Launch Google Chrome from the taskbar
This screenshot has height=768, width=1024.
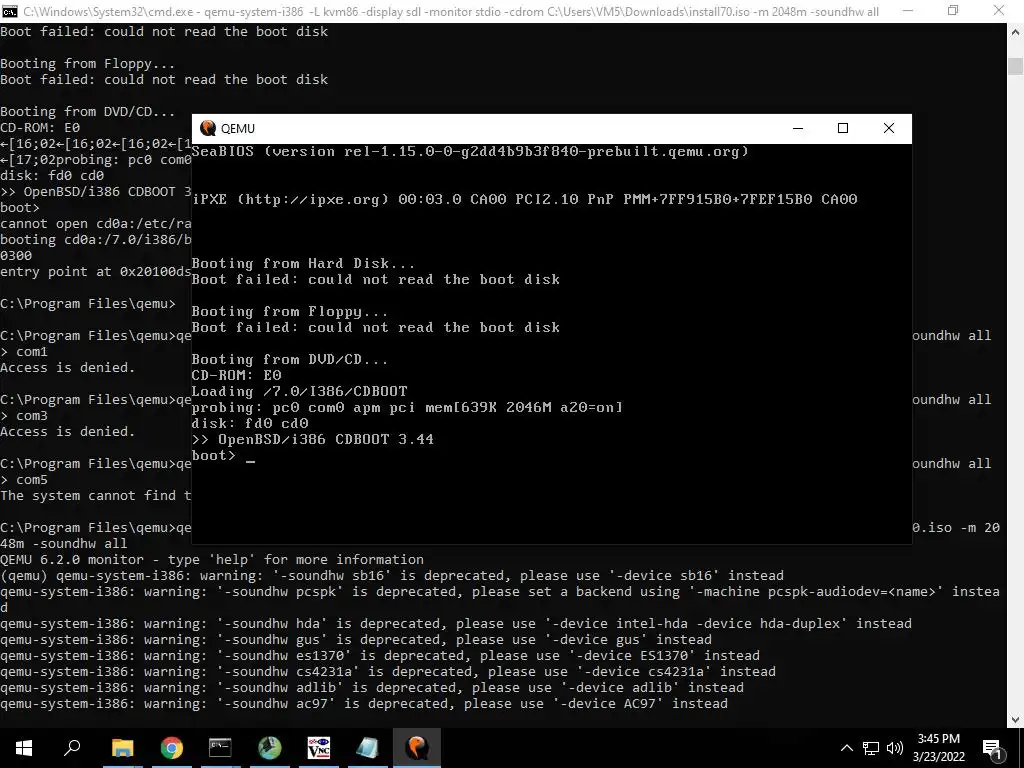(x=172, y=748)
